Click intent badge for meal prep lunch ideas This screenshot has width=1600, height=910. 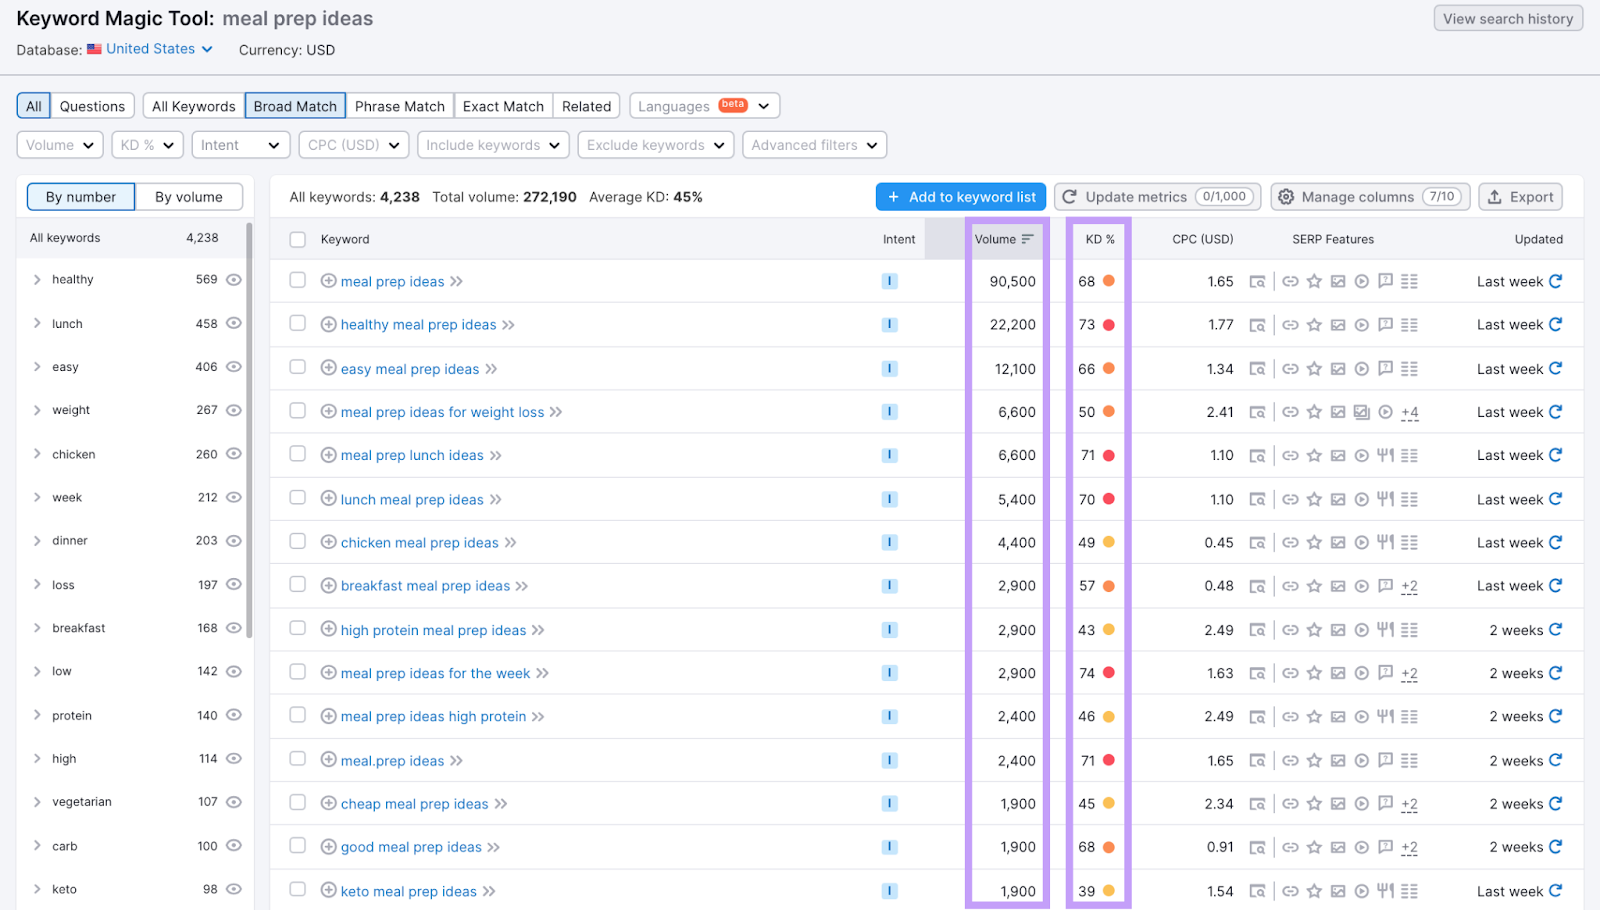[889, 455]
